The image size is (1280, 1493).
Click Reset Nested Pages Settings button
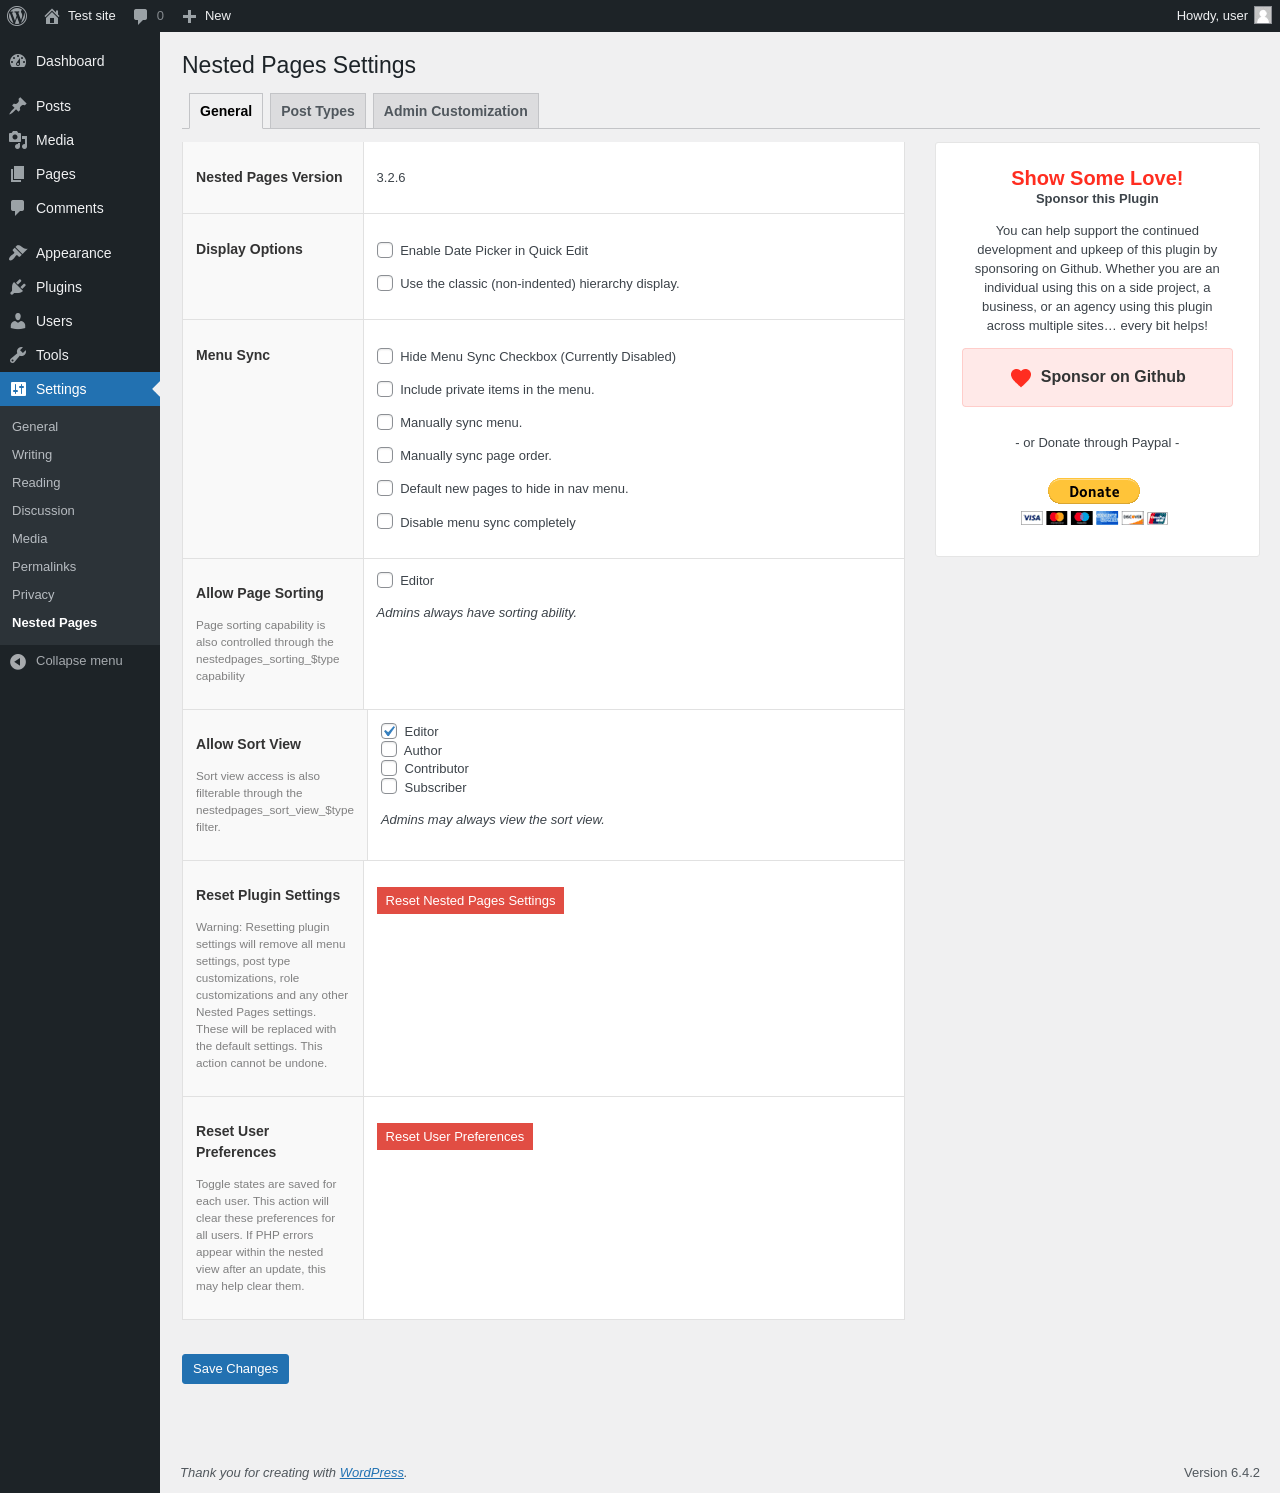[470, 900]
